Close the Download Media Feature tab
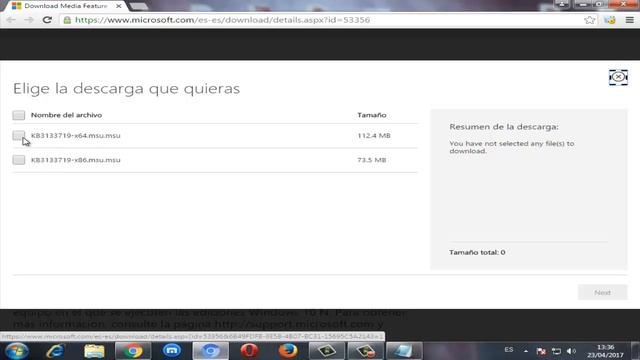The height and width of the screenshot is (360, 640). pyautogui.click(x=118, y=6)
